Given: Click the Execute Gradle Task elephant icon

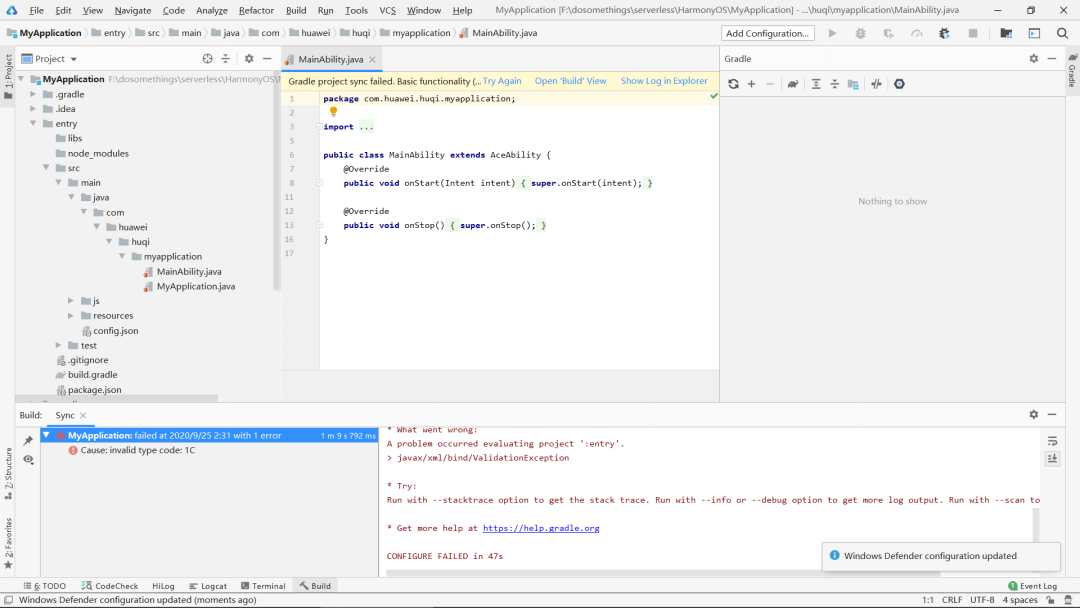Looking at the screenshot, I should 793,84.
